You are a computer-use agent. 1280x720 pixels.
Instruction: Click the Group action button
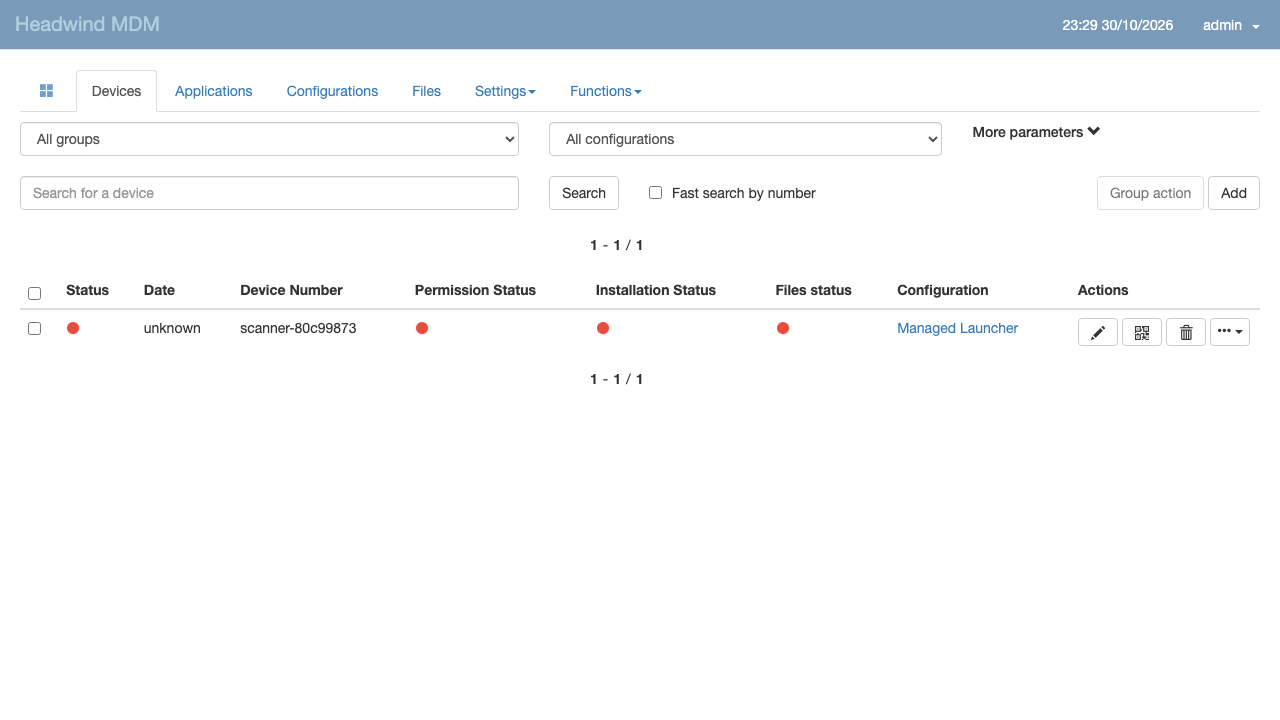coord(1150,193)
